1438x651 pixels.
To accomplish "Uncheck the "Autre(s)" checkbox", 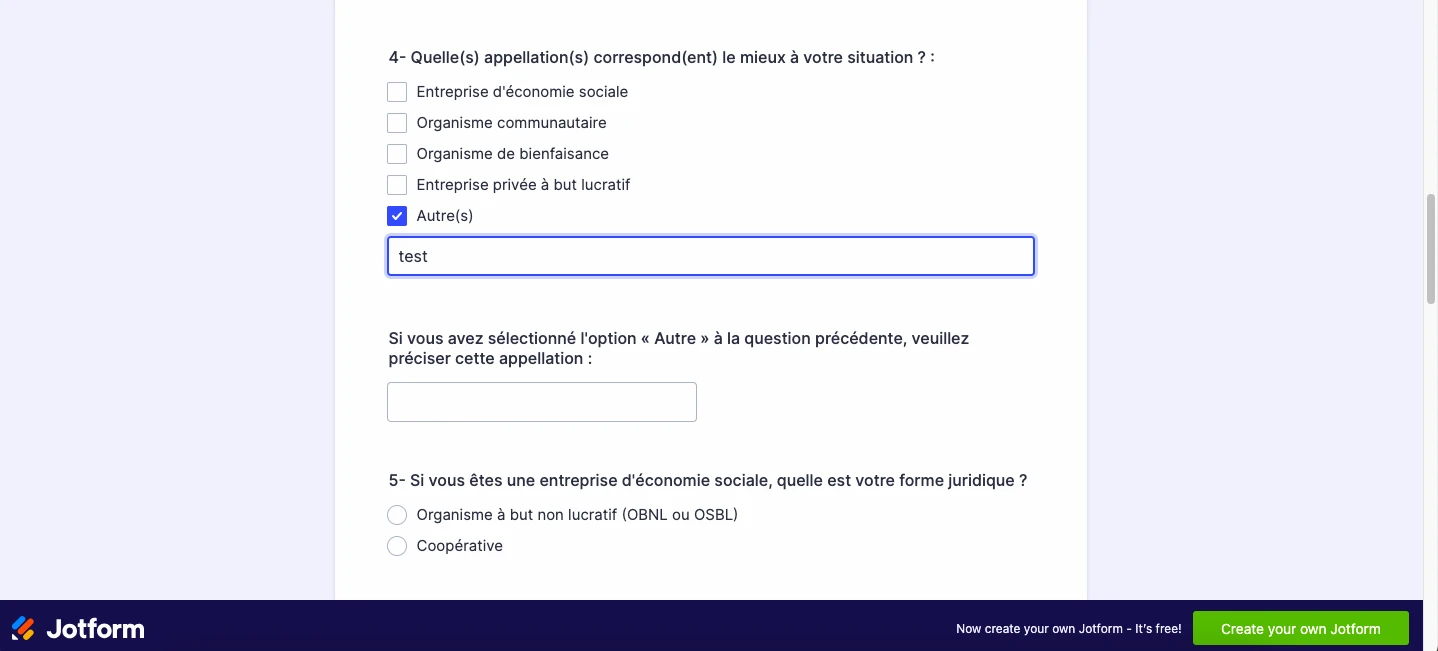I will tap(397, 215).
